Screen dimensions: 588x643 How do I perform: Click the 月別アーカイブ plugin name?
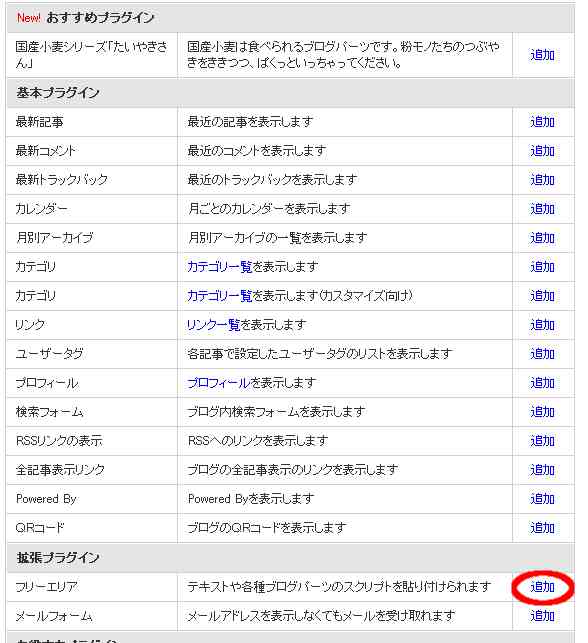pos(55,238)
